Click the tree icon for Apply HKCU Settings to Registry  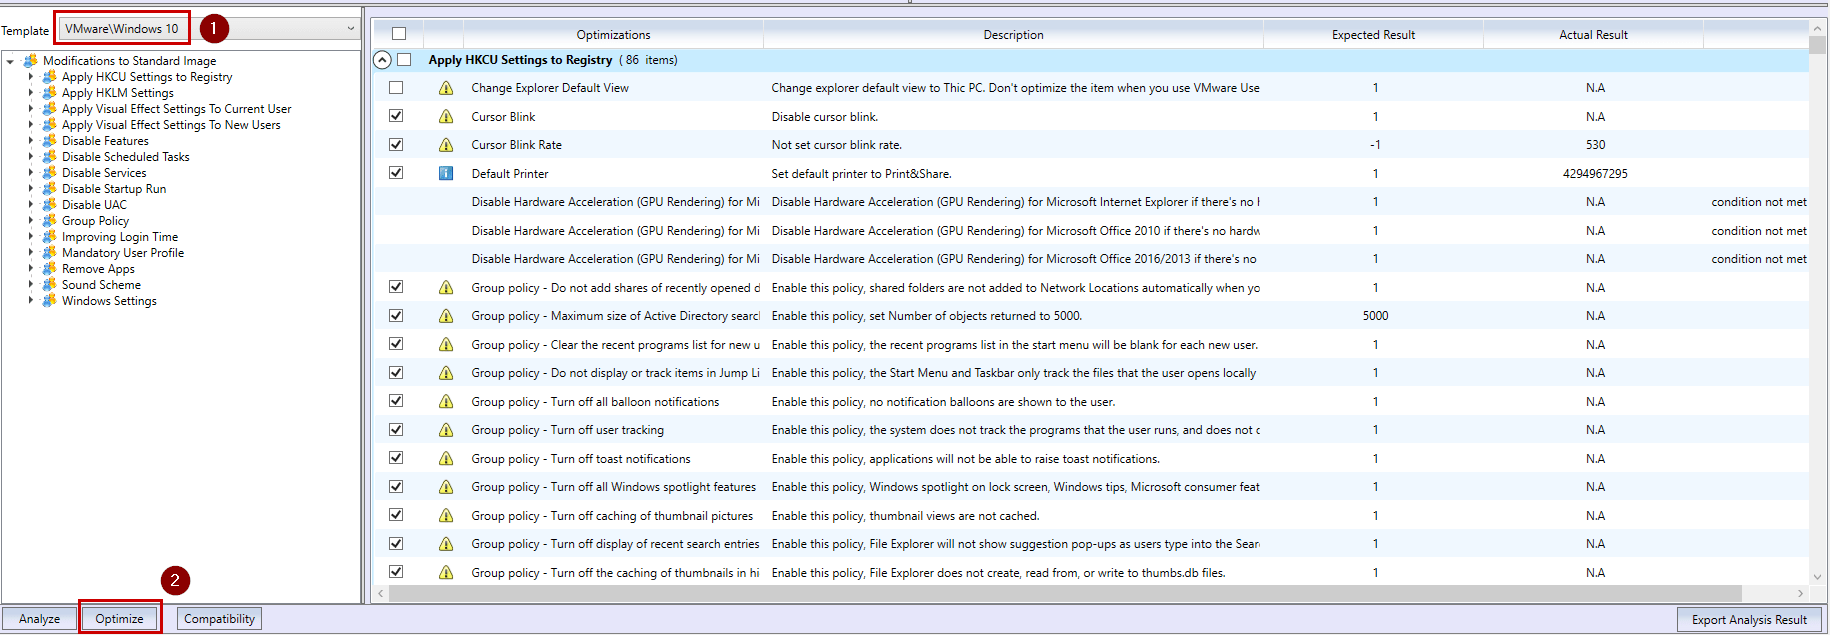point(49,77)
